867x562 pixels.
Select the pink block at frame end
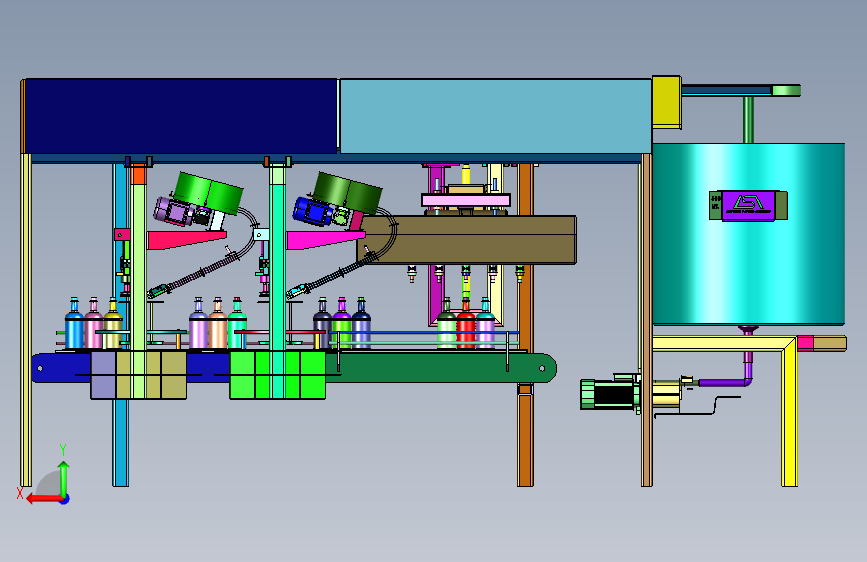coord(805,344)
